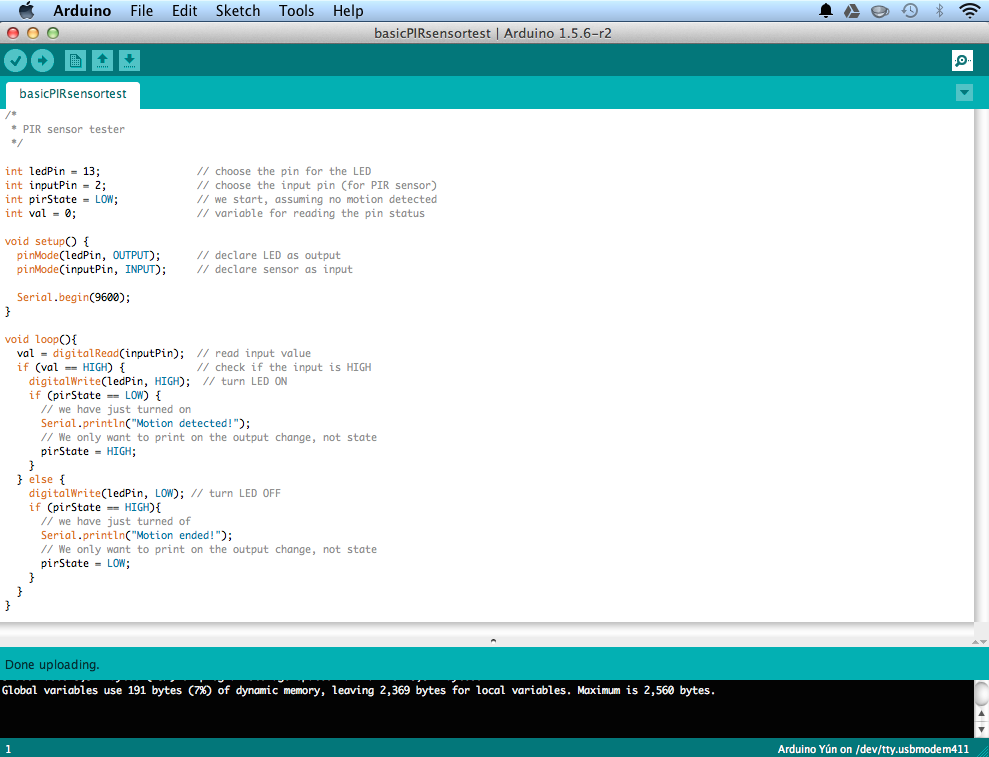Image resolution: width=989 pixels, height=757 pixels.
Task: Collapse the console with divider arrow
Action: [493, 640]
